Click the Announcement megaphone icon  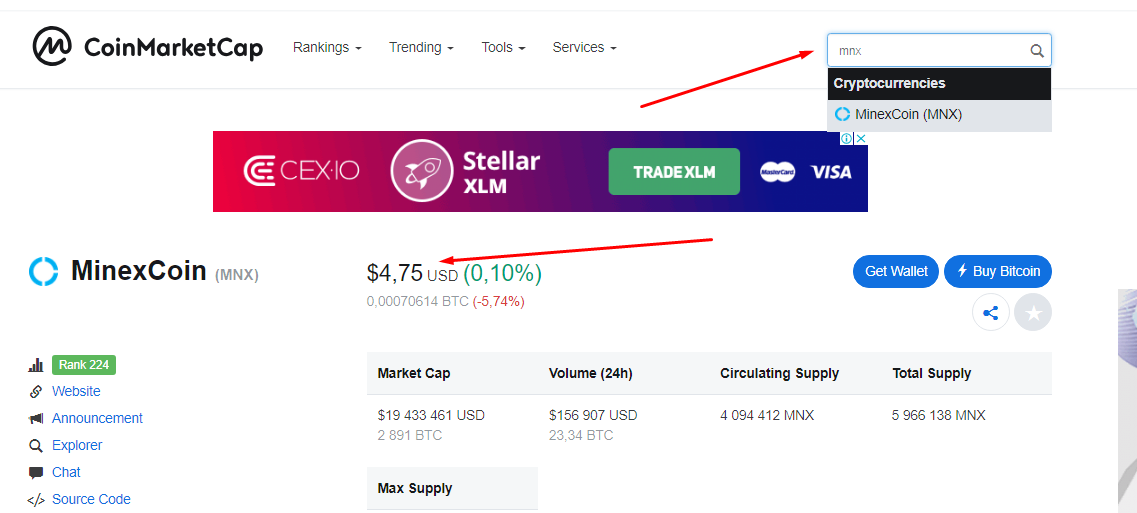(x=36, y=419)
